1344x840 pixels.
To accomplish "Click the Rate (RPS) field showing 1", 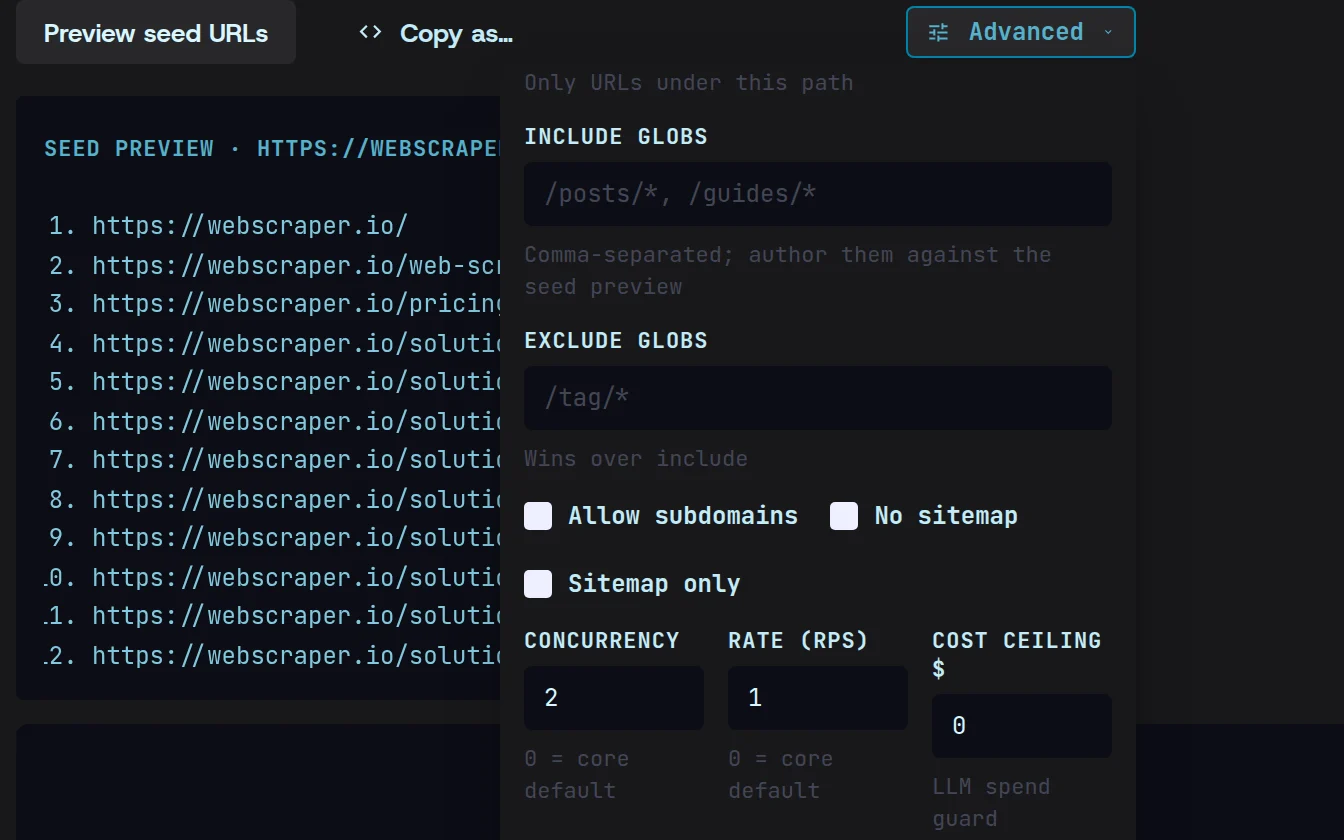I will (x=818, y=698).
